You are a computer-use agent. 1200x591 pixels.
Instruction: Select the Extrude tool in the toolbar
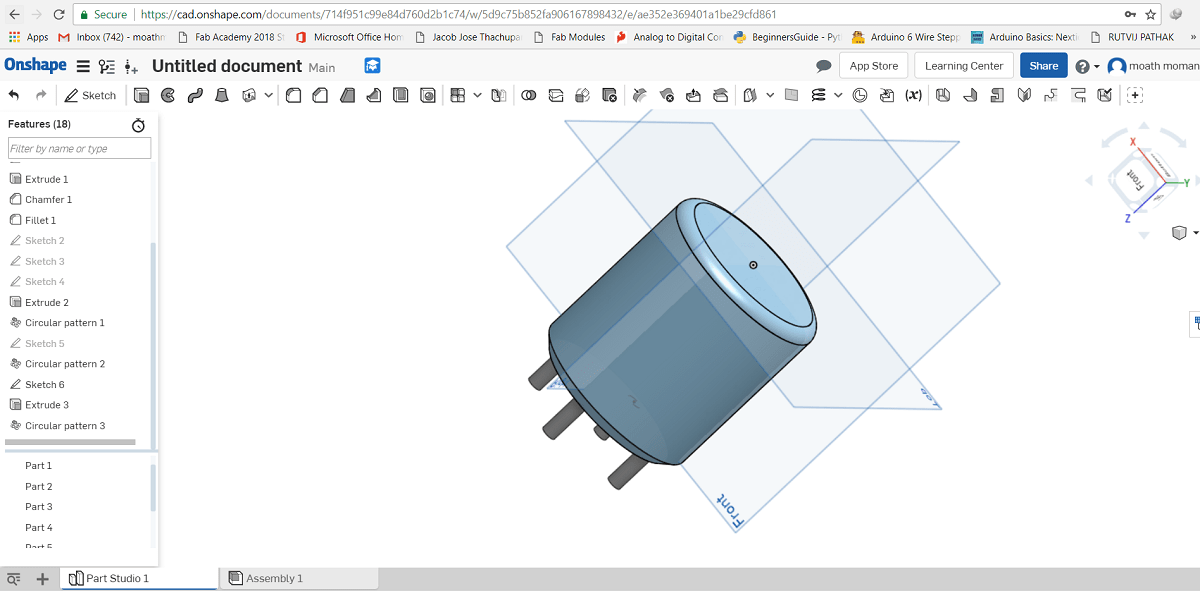142,95
